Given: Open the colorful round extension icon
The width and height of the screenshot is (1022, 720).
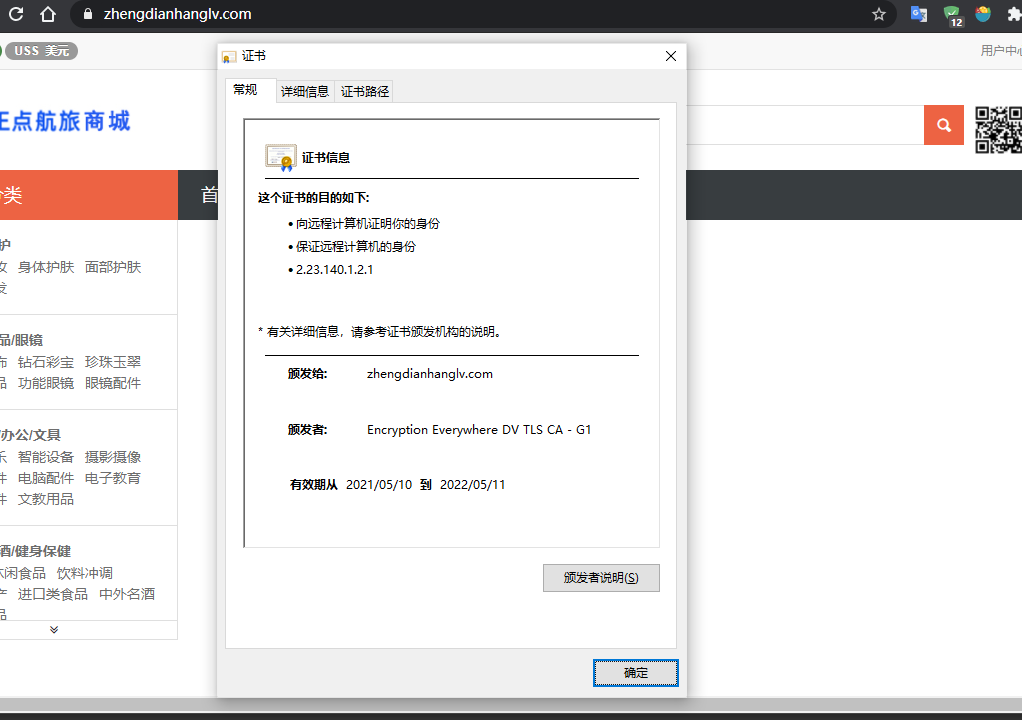Looking at the screenshot, I should [983, 14].
